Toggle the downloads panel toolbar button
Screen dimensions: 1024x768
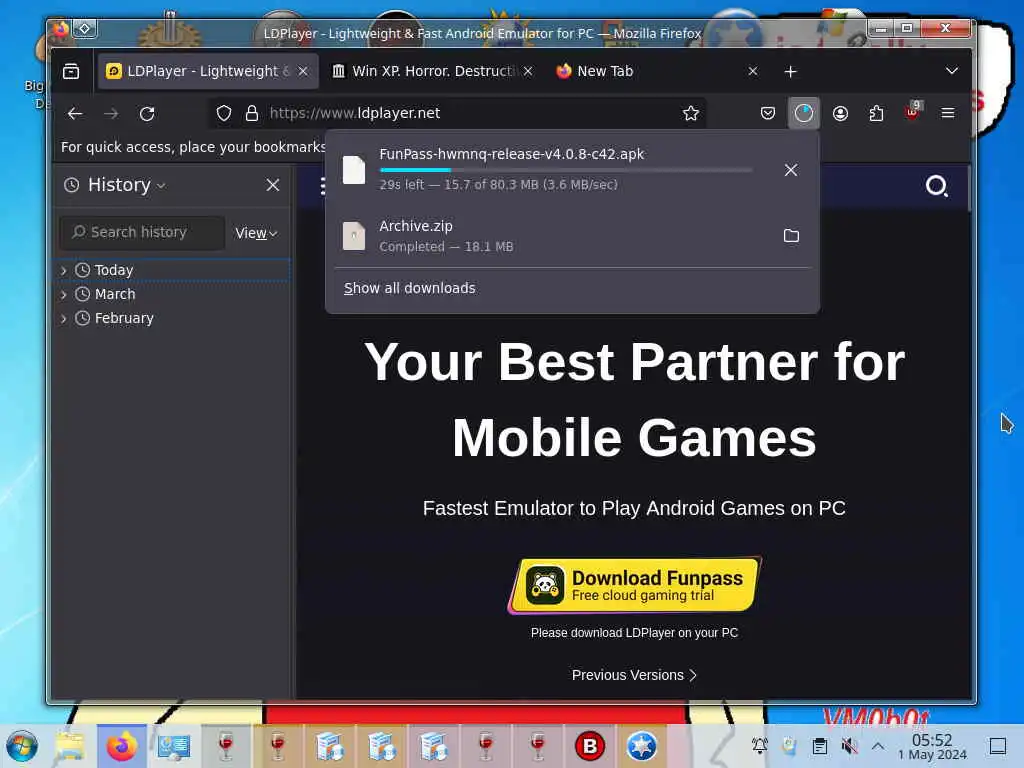click(804, 114)
